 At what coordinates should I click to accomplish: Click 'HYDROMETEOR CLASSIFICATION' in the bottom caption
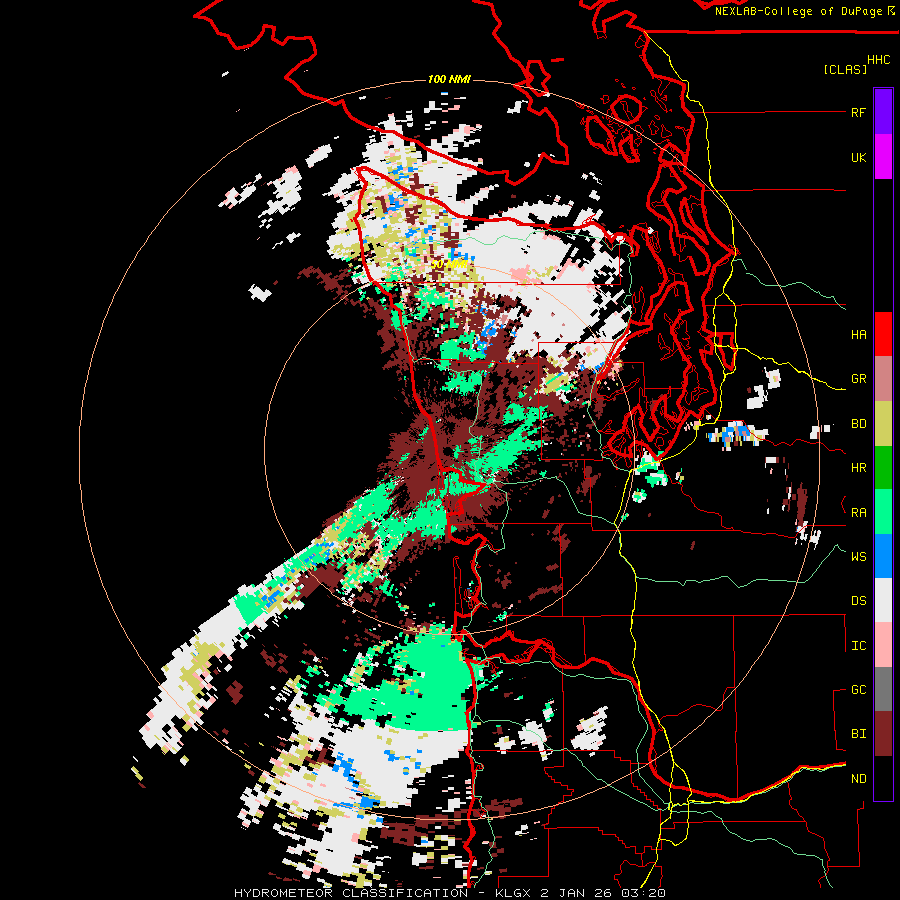pos(351,893)
